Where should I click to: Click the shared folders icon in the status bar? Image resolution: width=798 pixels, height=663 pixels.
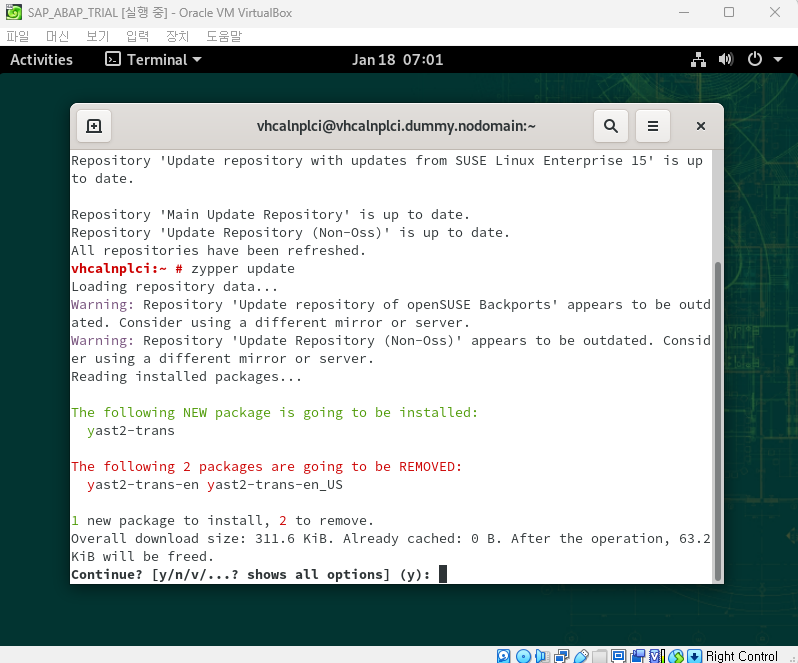pyautogui.click(x=600, y=656)
